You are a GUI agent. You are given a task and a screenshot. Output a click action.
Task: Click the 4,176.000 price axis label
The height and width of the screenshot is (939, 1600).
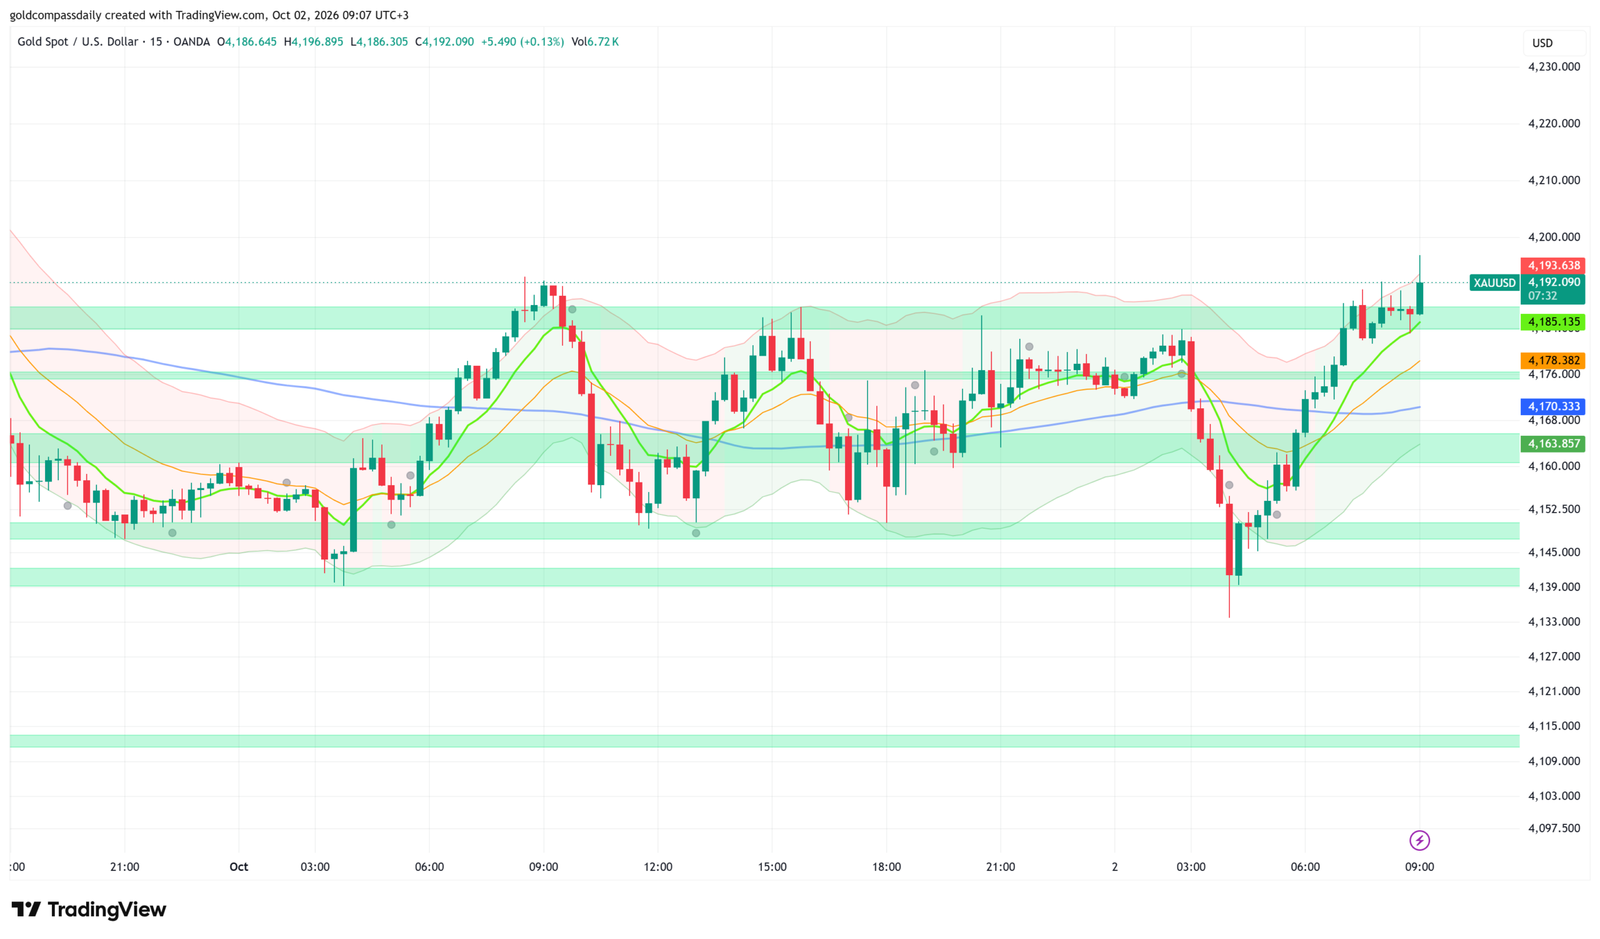[x=1554, y=374]
